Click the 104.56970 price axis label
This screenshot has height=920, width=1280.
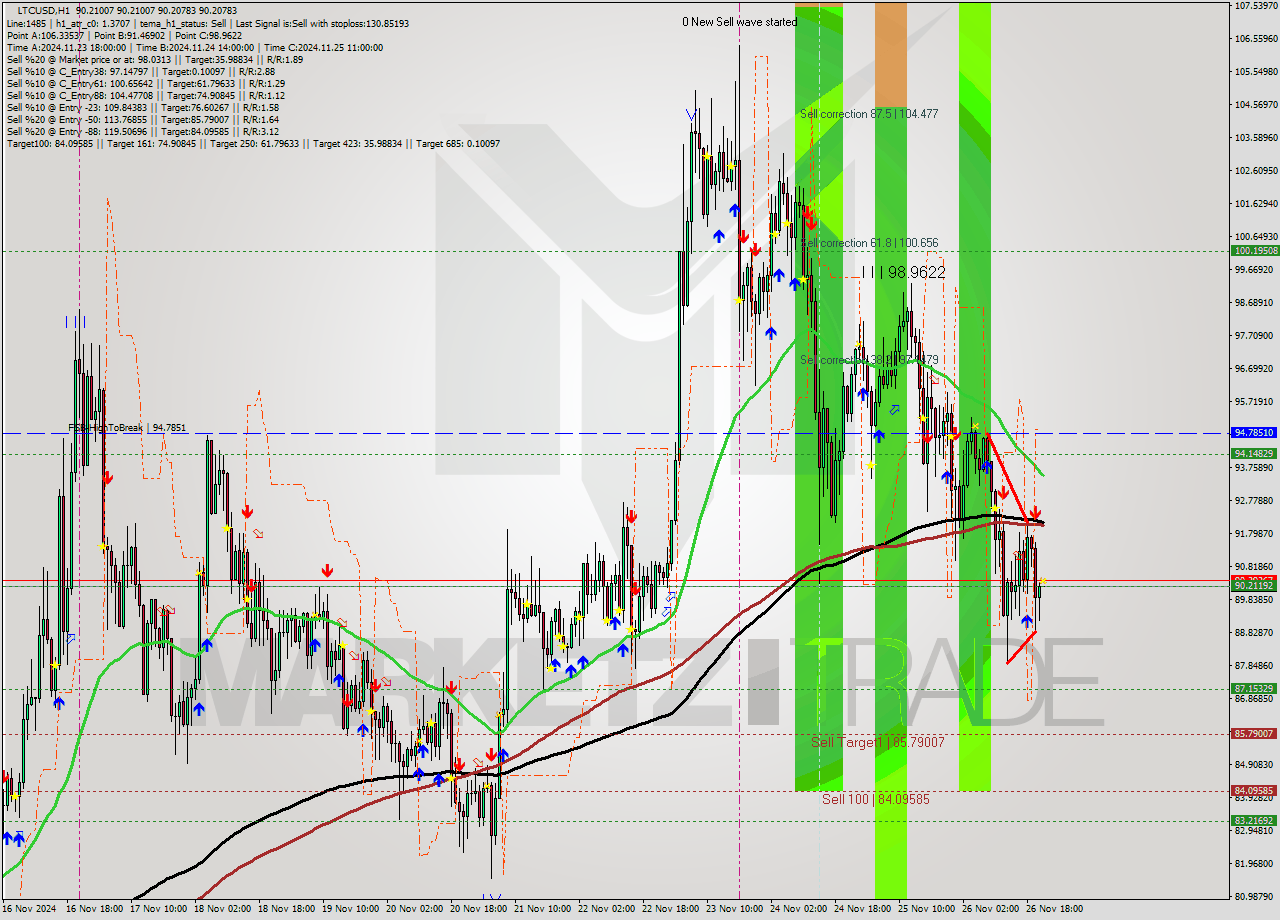tap(1256, 105)
